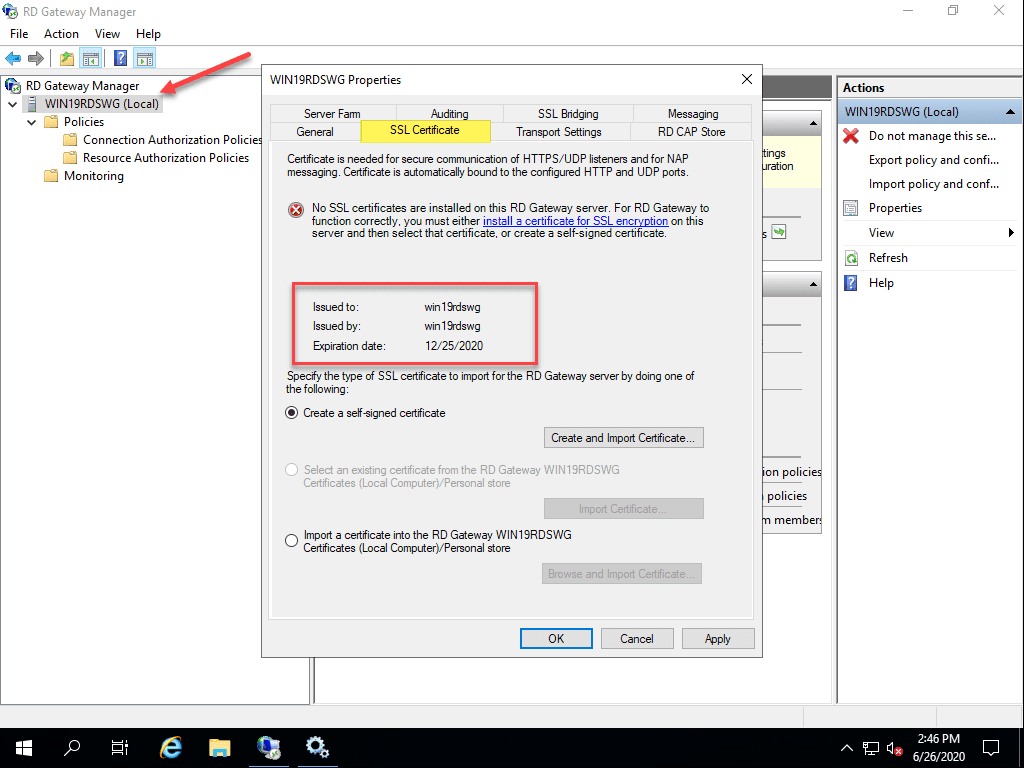Click the Properties icon in Actions pane
Screen dimensions: 1024x768
851,208
